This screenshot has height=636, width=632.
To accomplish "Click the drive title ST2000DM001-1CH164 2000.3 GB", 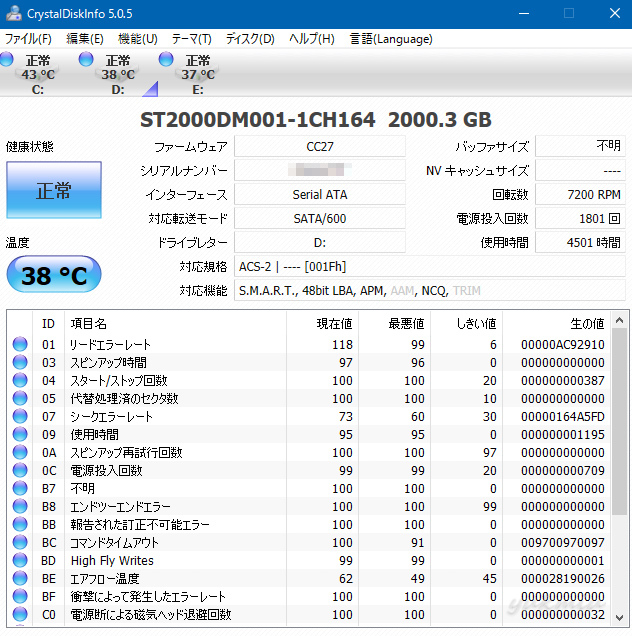I will click(316, 120).
